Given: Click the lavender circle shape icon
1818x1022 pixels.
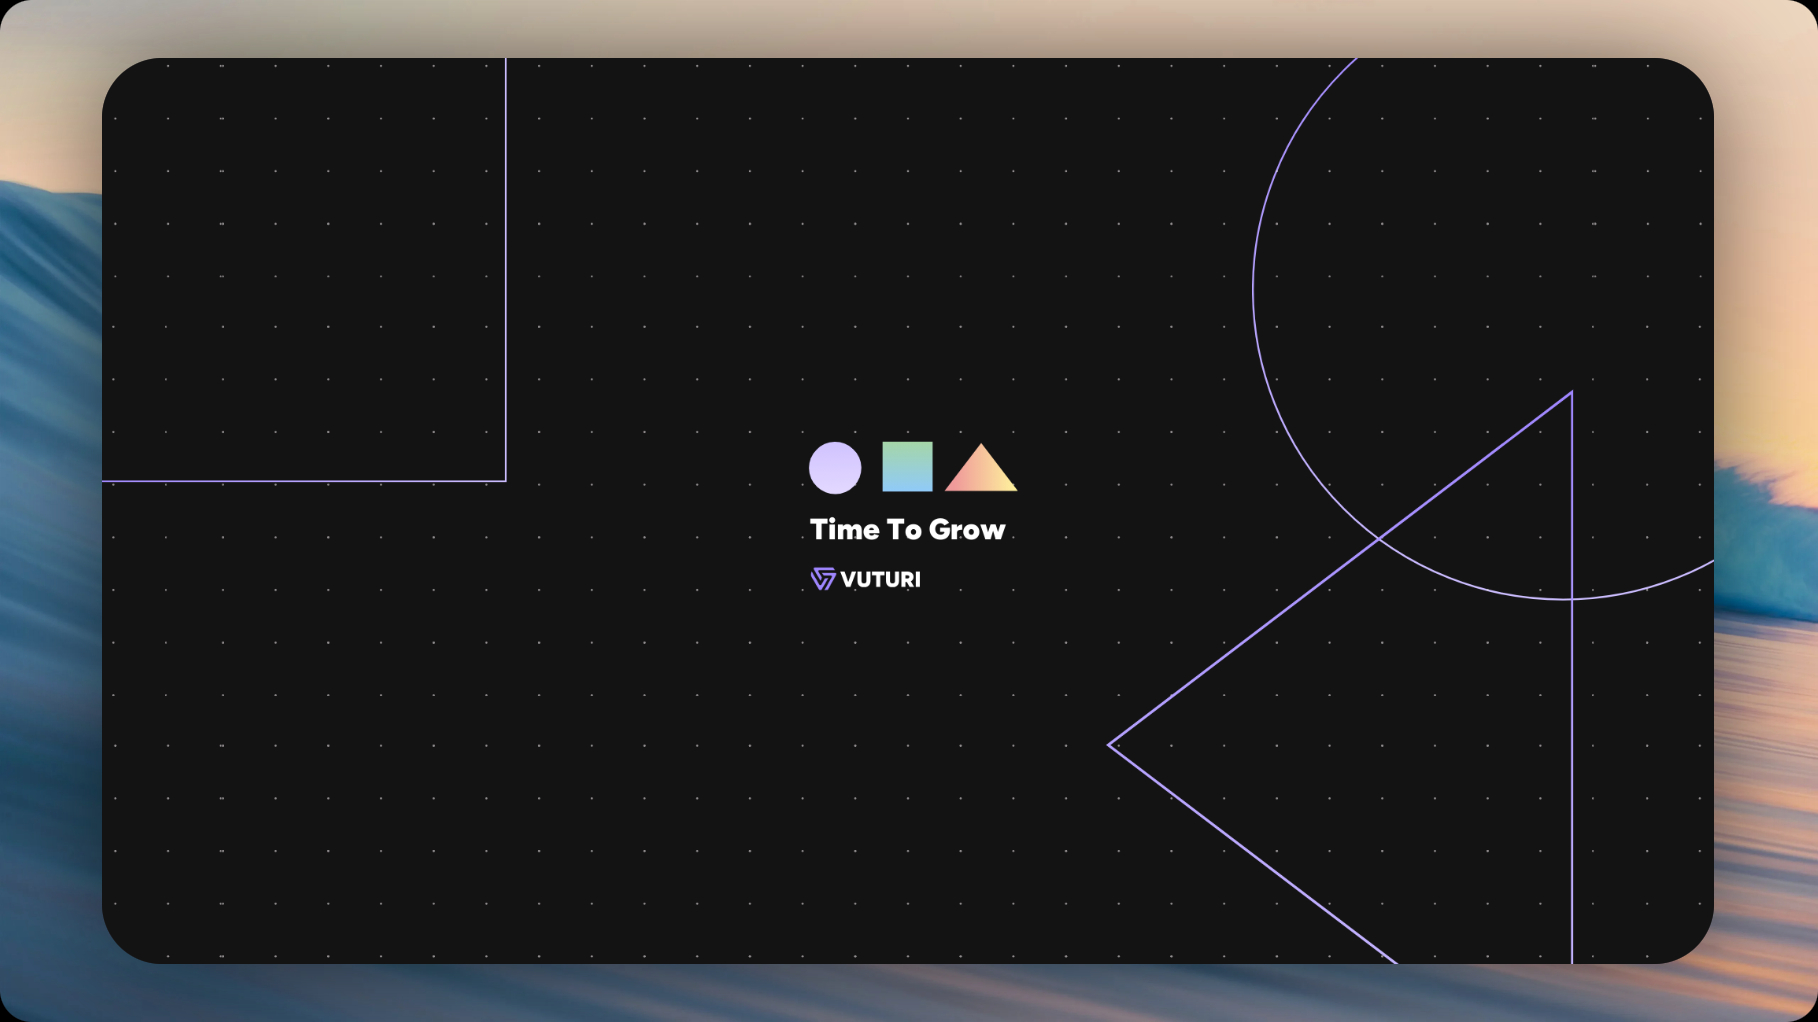Looking at the screenshot, I should click(835, 468).
